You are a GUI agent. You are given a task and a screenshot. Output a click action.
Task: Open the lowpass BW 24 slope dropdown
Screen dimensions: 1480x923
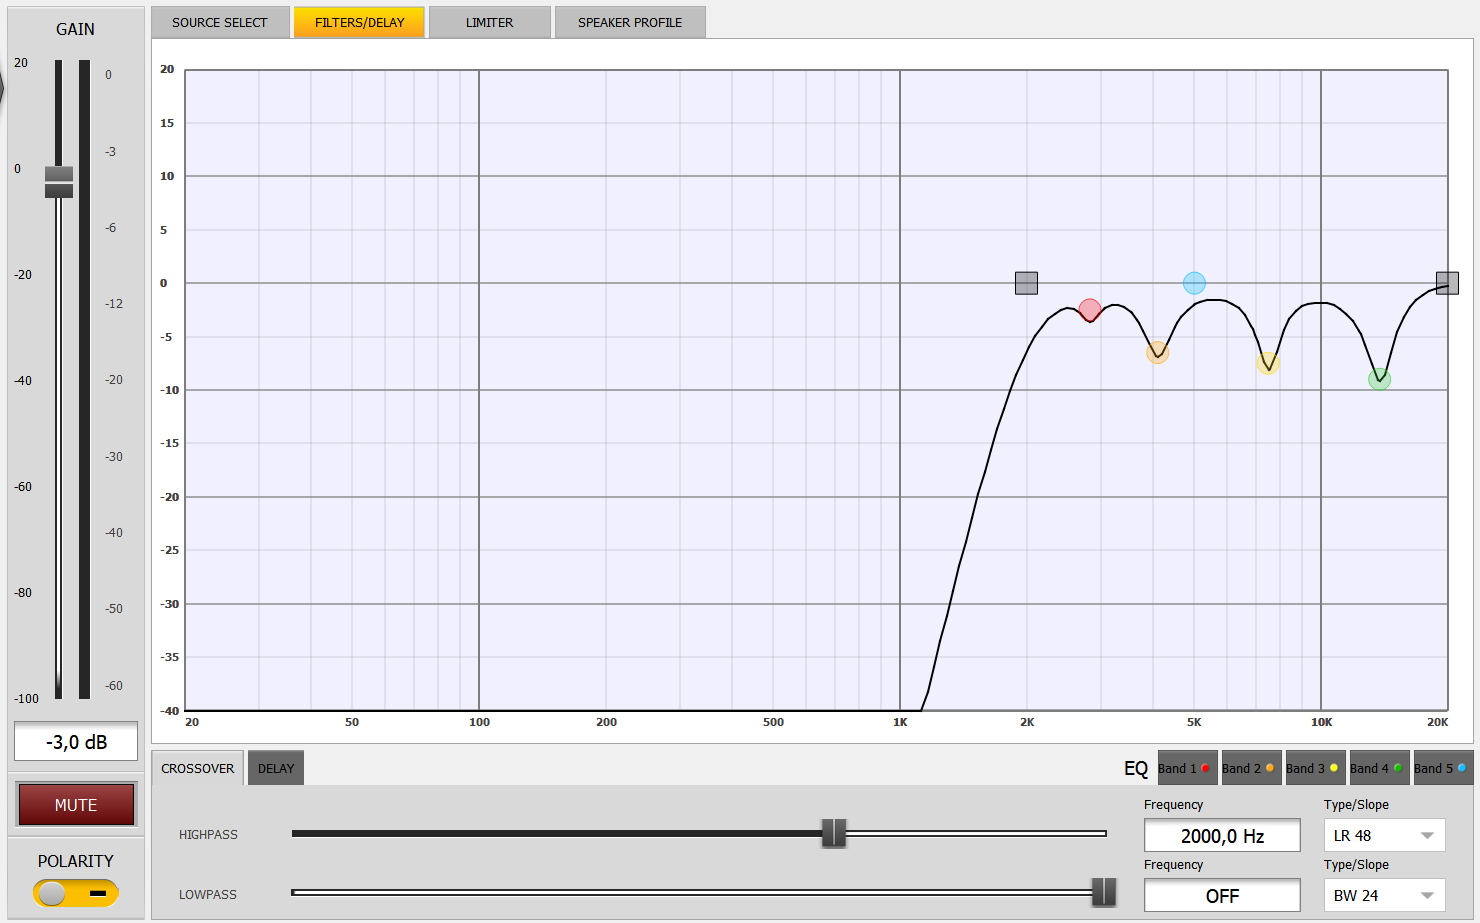(1384, 895)
